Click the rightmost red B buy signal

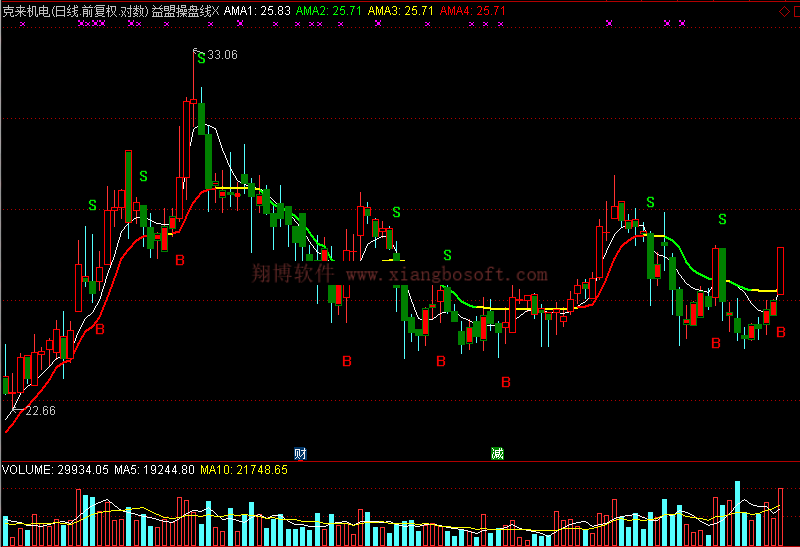click(781, 333)
